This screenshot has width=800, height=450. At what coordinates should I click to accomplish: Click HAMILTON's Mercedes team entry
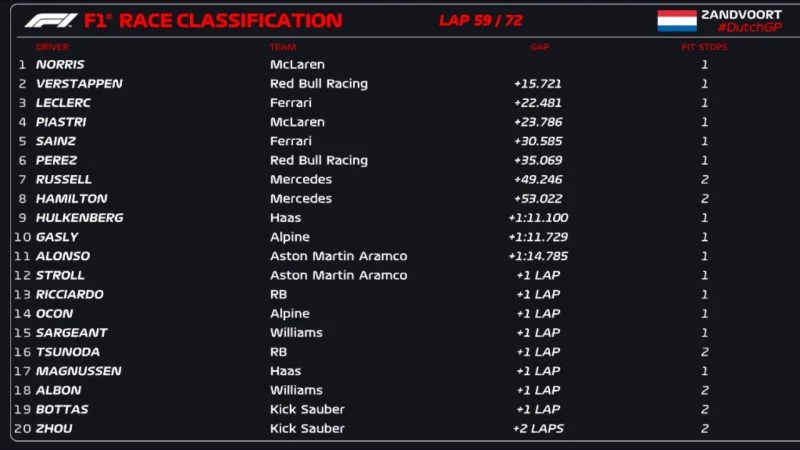pyautogui.click(x=301, y=198)
